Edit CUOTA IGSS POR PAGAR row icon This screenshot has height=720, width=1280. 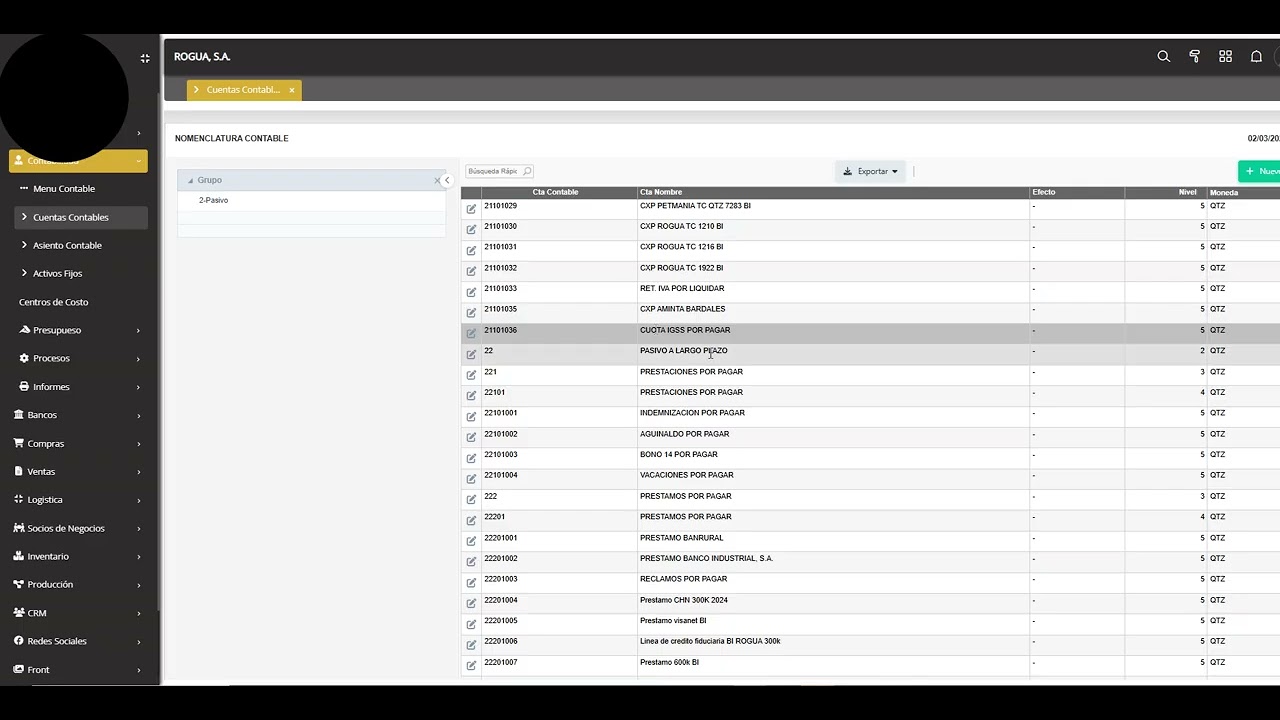[471, 333]
